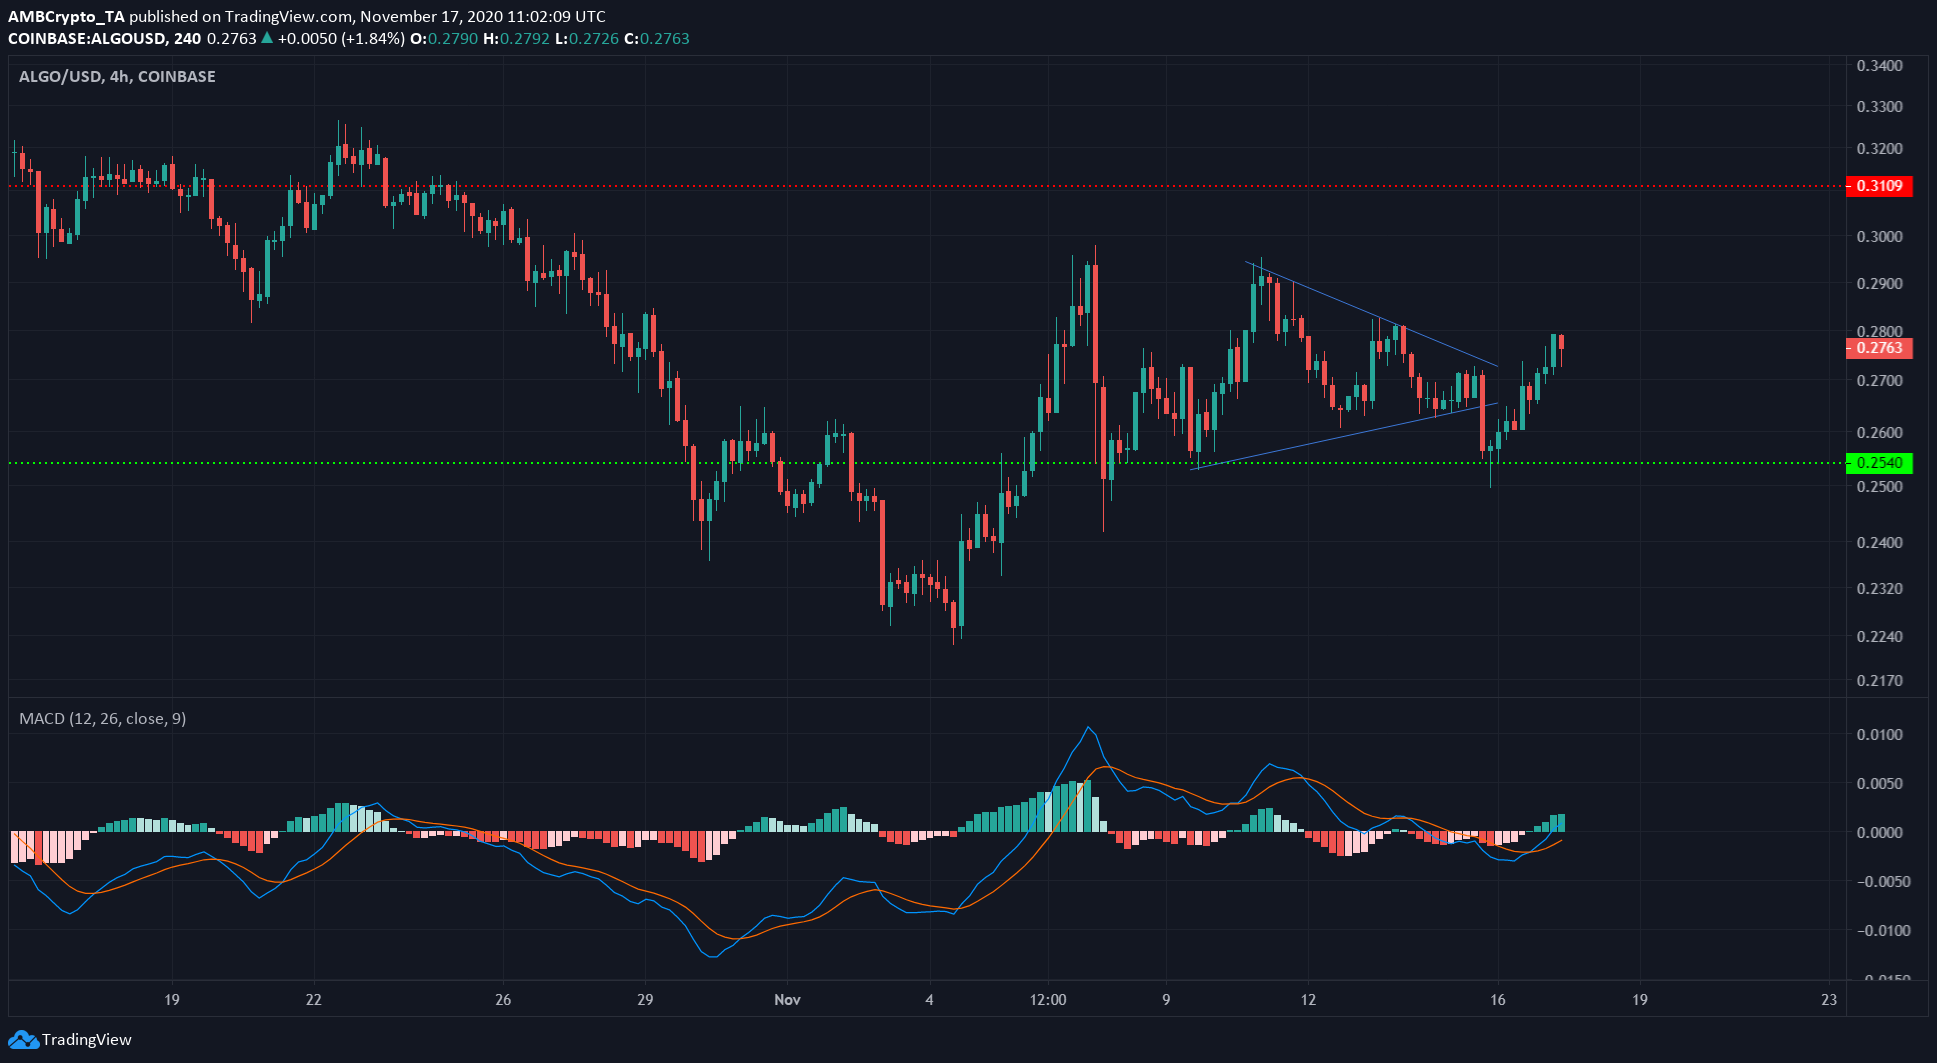Click the TradingView wordmark text

point(87,1040)
